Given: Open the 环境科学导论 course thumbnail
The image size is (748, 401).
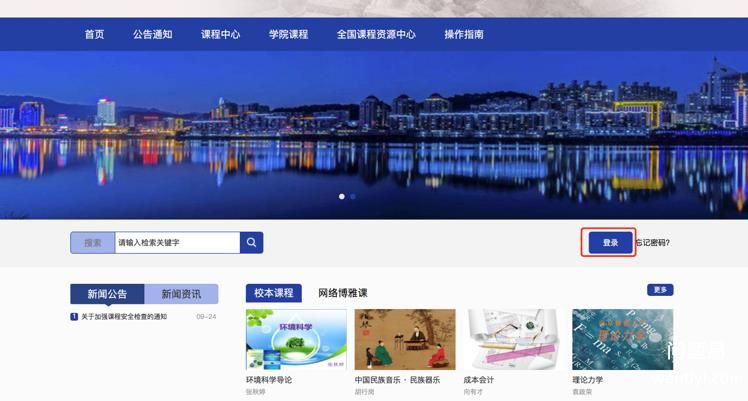Looking at the screenshot, I should coord(296,340).
